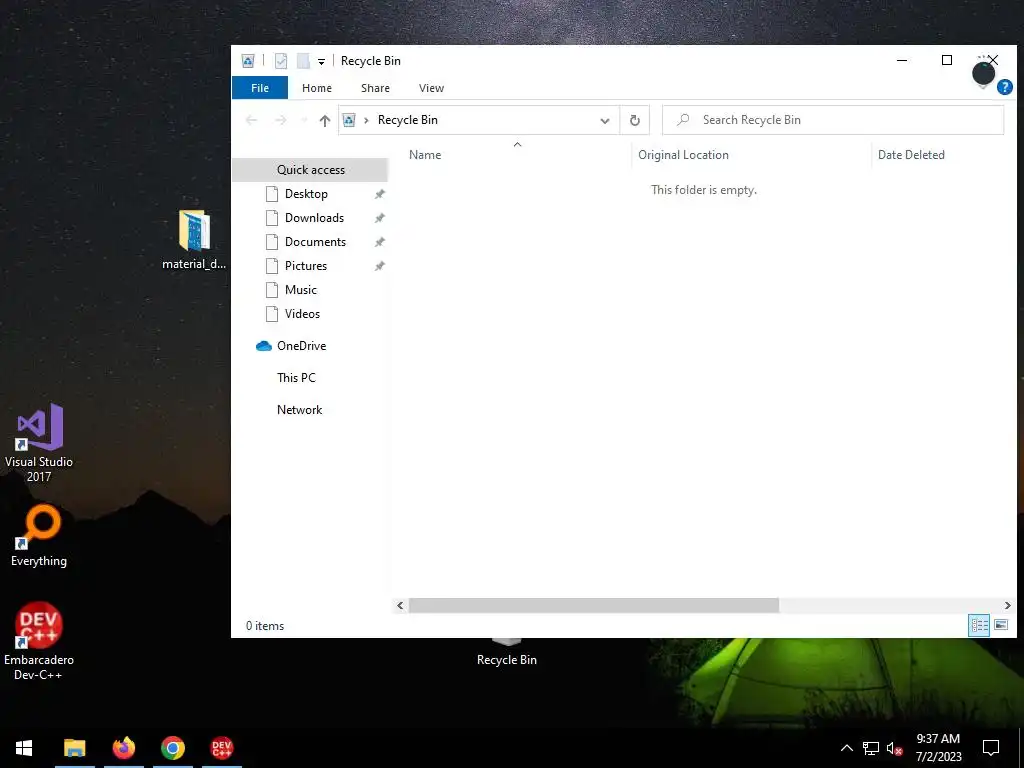Click the network status tray icon
The height and width of the screenshot is (768, 1024).
[x=871, y=748]
